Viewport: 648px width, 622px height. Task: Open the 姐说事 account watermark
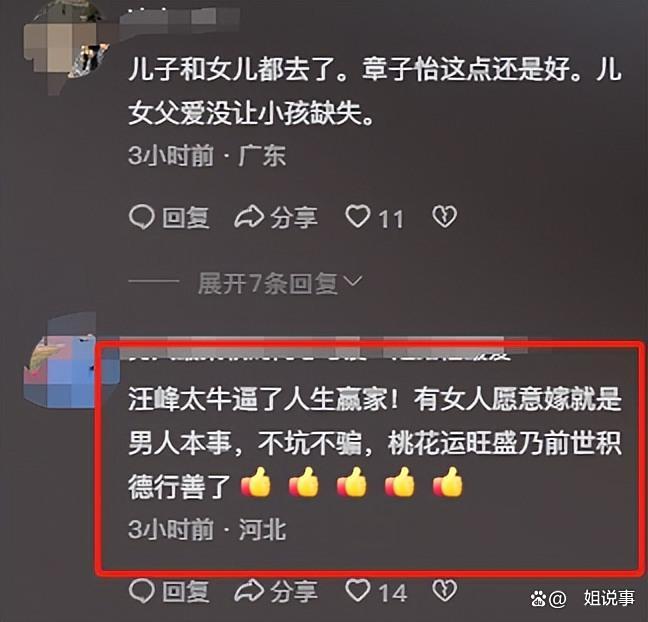click(x=609, y=598)
